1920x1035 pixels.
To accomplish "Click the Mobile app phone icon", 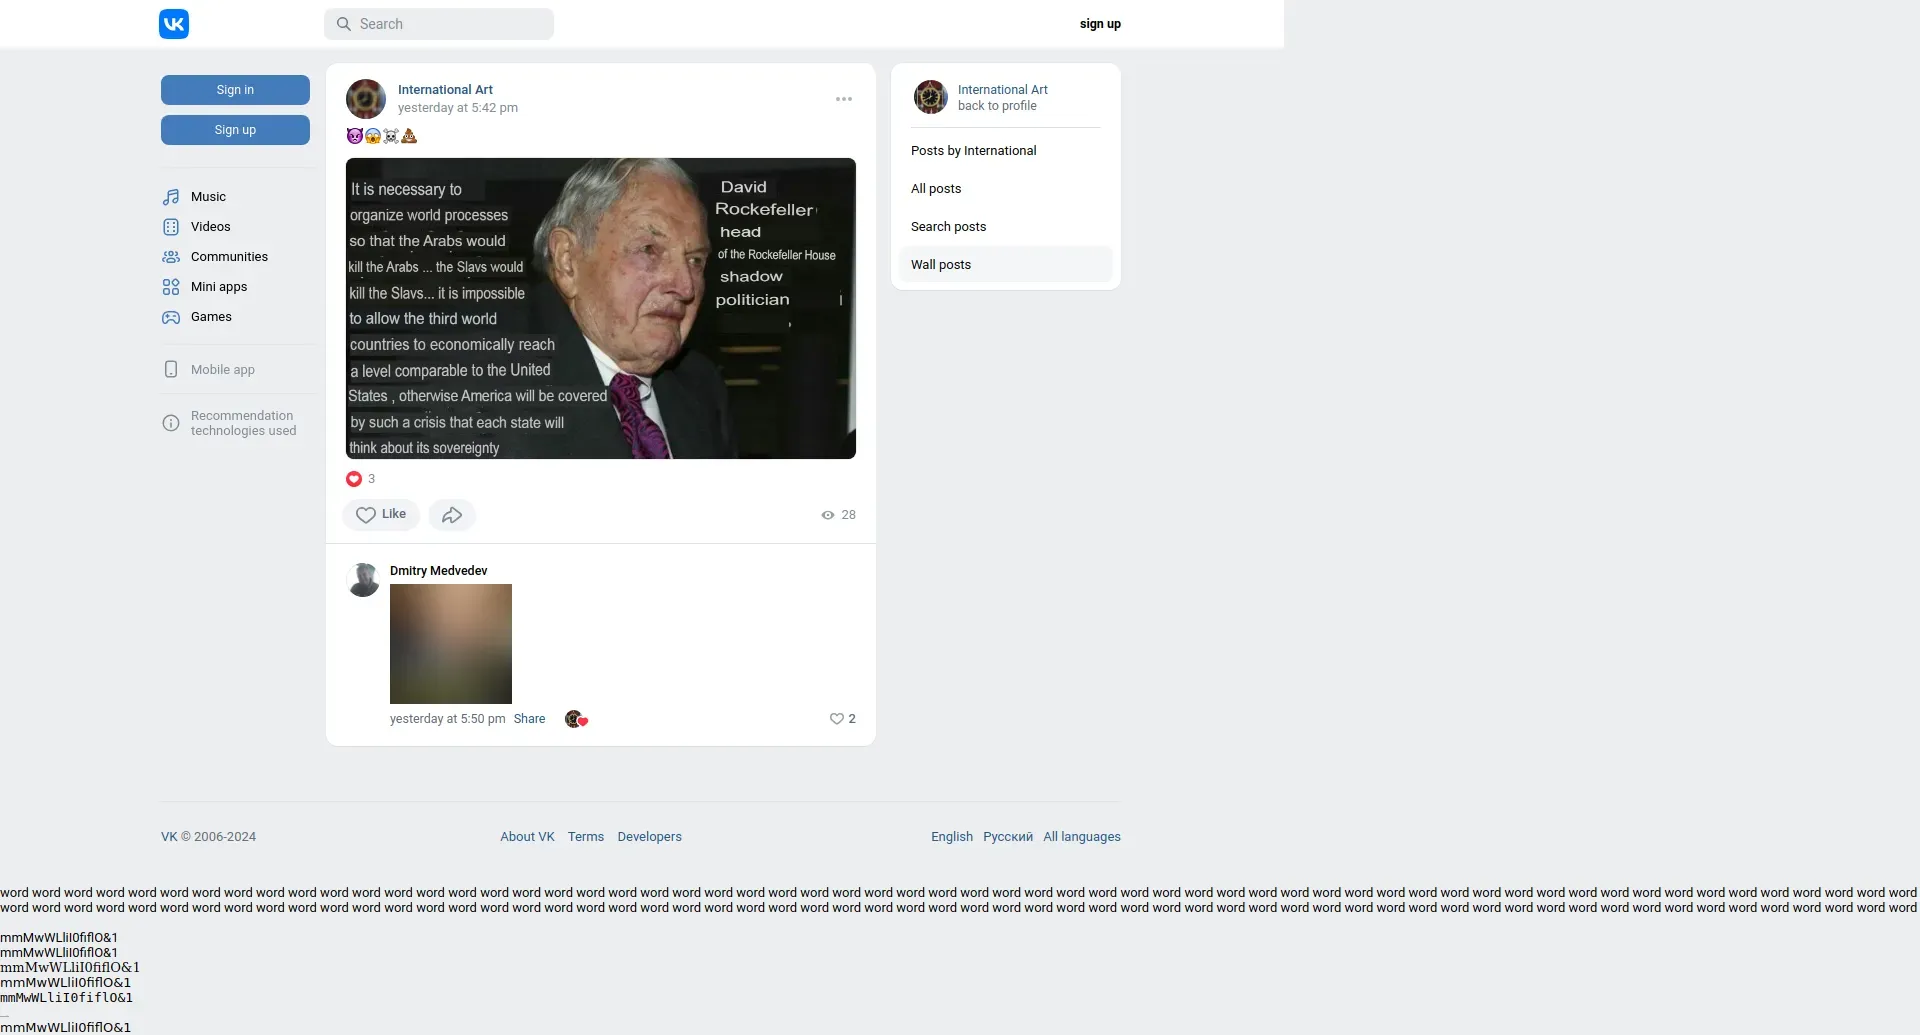I will (x=171, y=369).
